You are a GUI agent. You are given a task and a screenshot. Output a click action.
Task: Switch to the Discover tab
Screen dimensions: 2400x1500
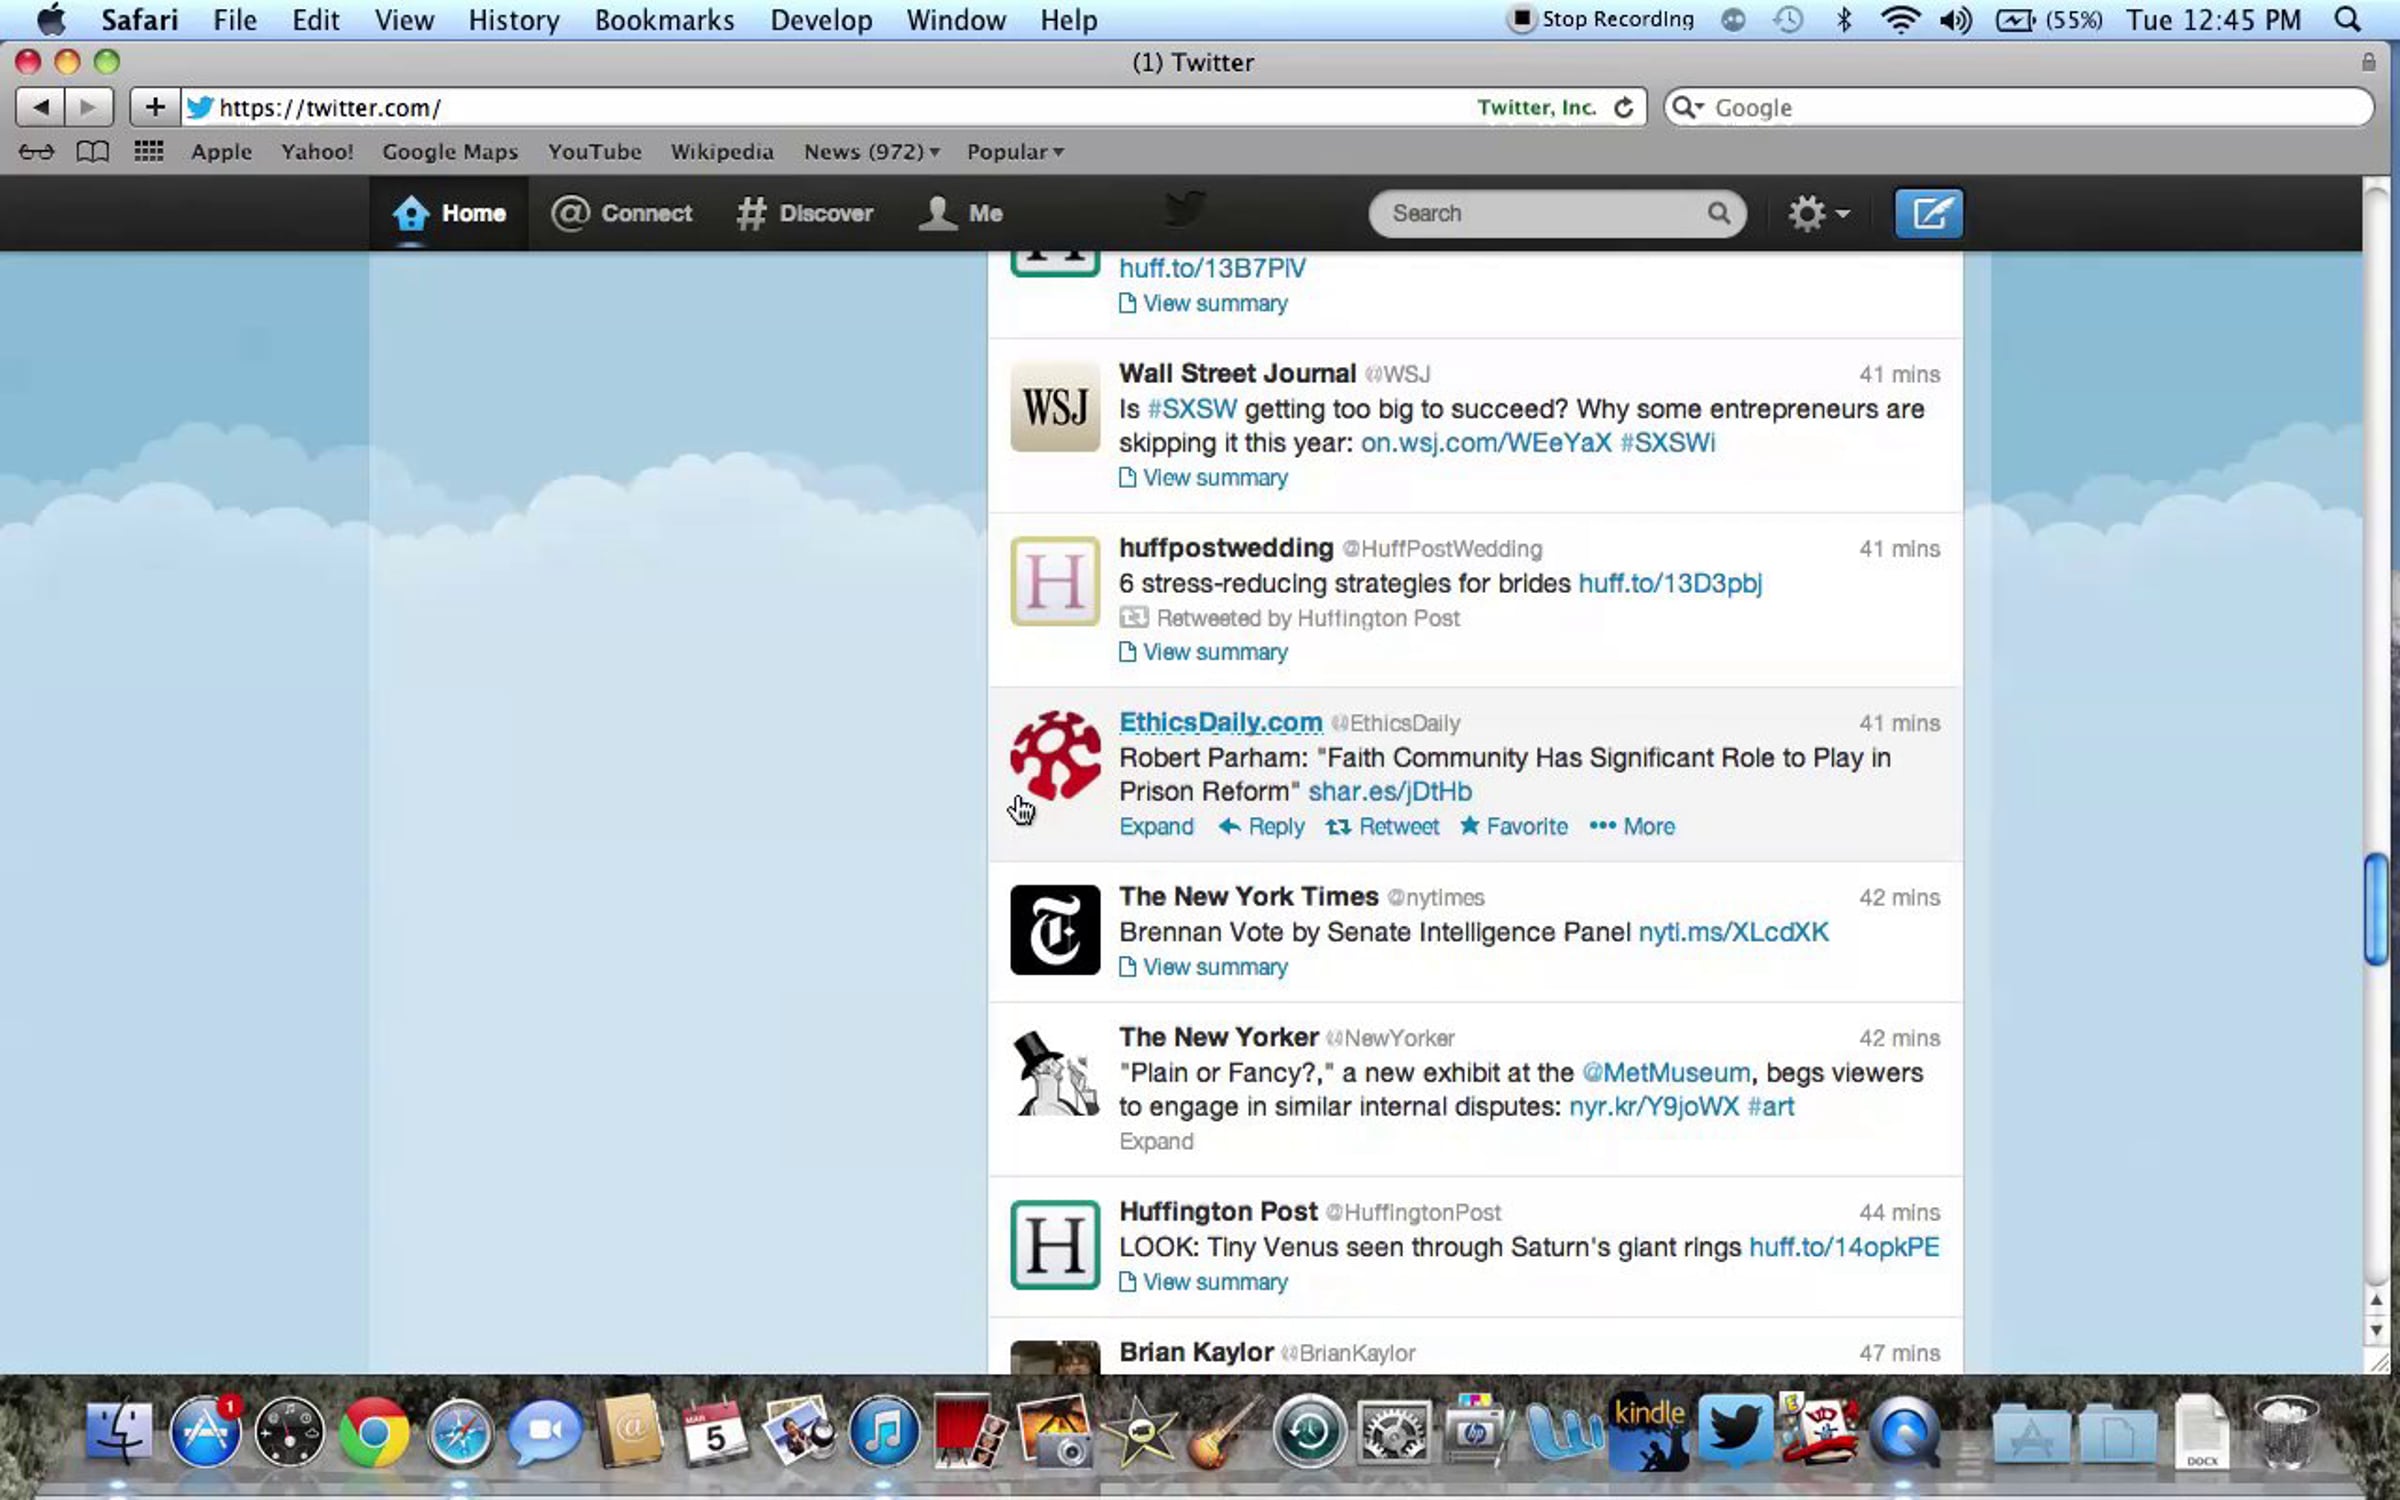tap(805, 213)
